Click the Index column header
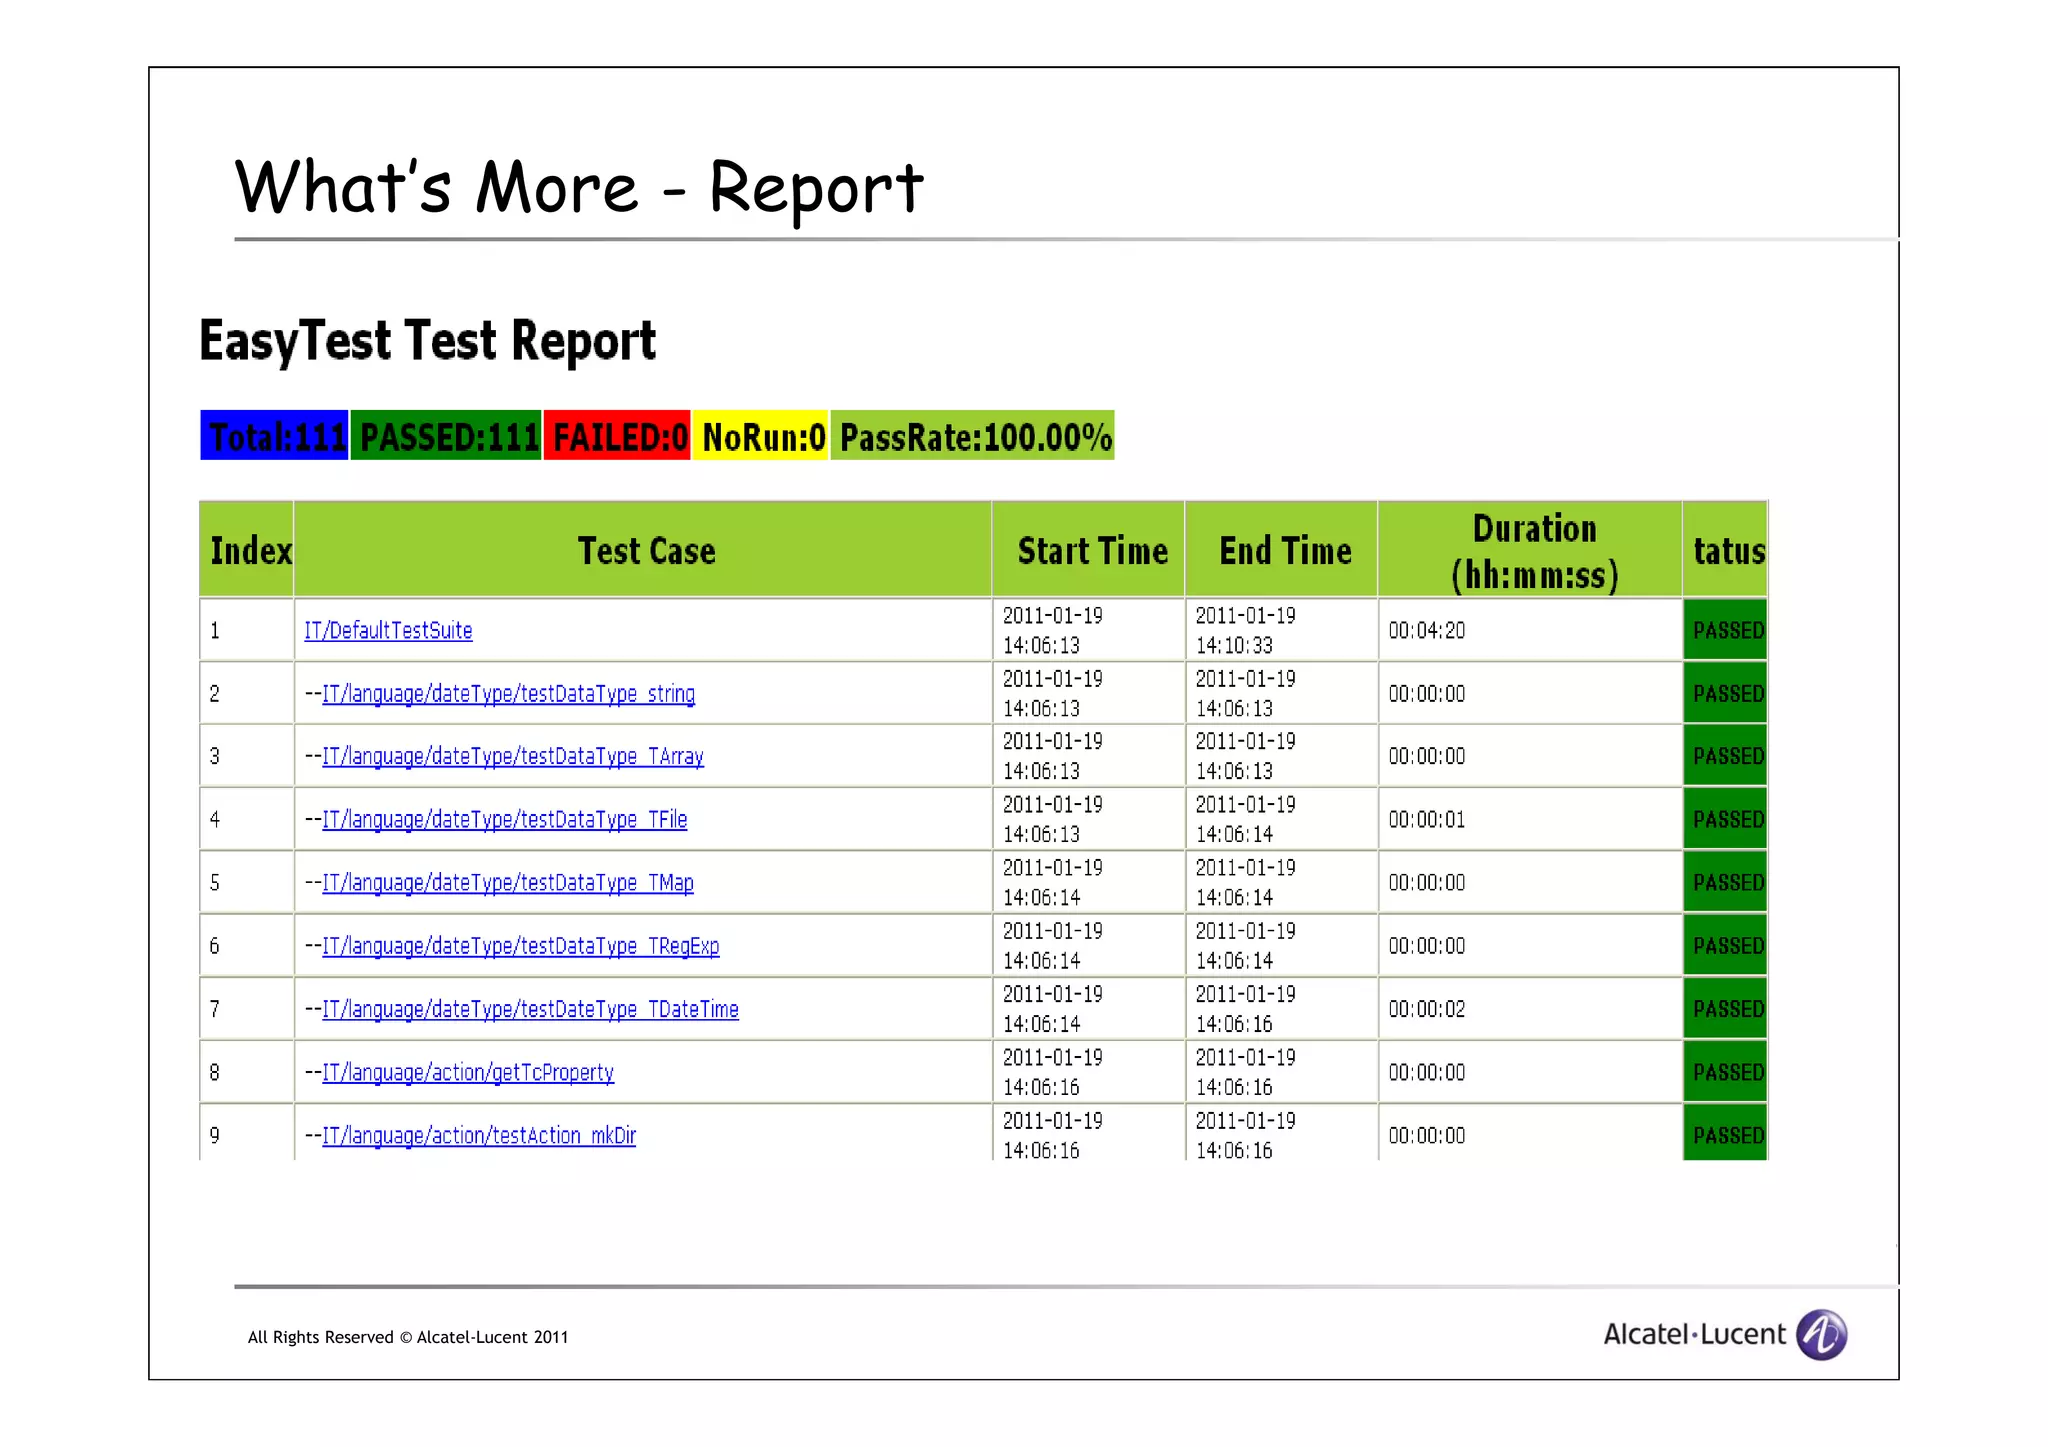Screen dimensions: 2048x1447 pyautogui.click(x=247, y=549)
